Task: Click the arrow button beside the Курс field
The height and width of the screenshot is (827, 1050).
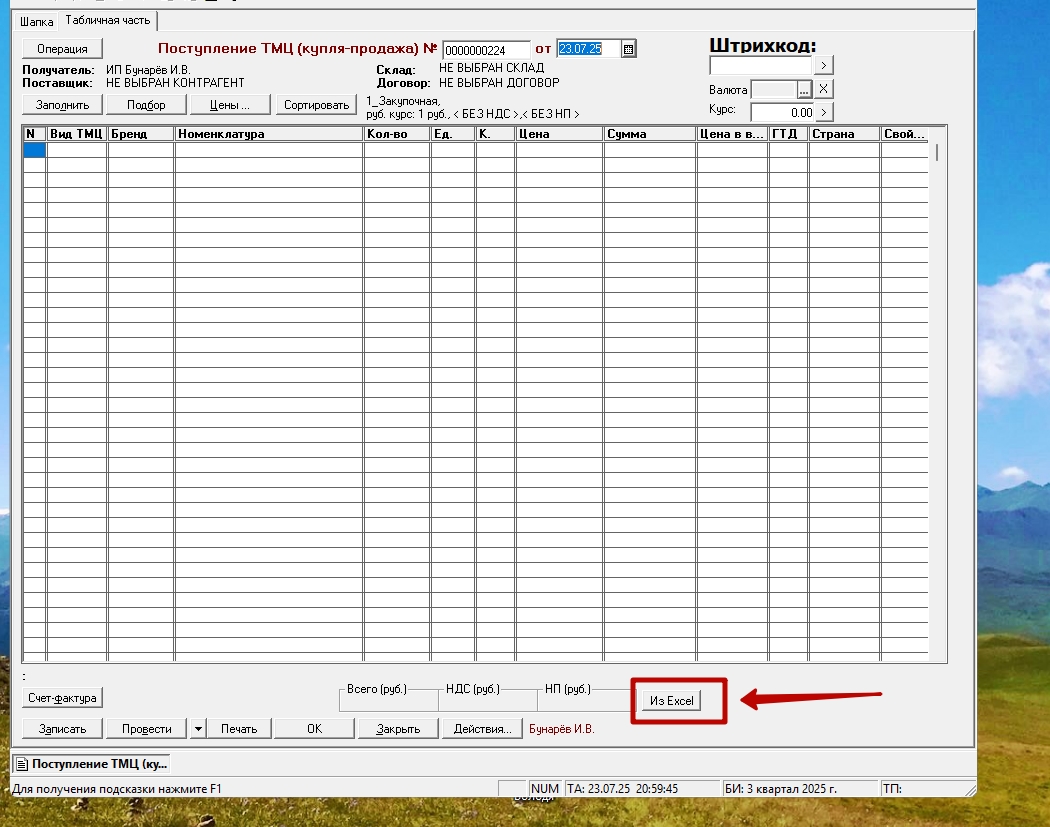Action: [824, 112]
